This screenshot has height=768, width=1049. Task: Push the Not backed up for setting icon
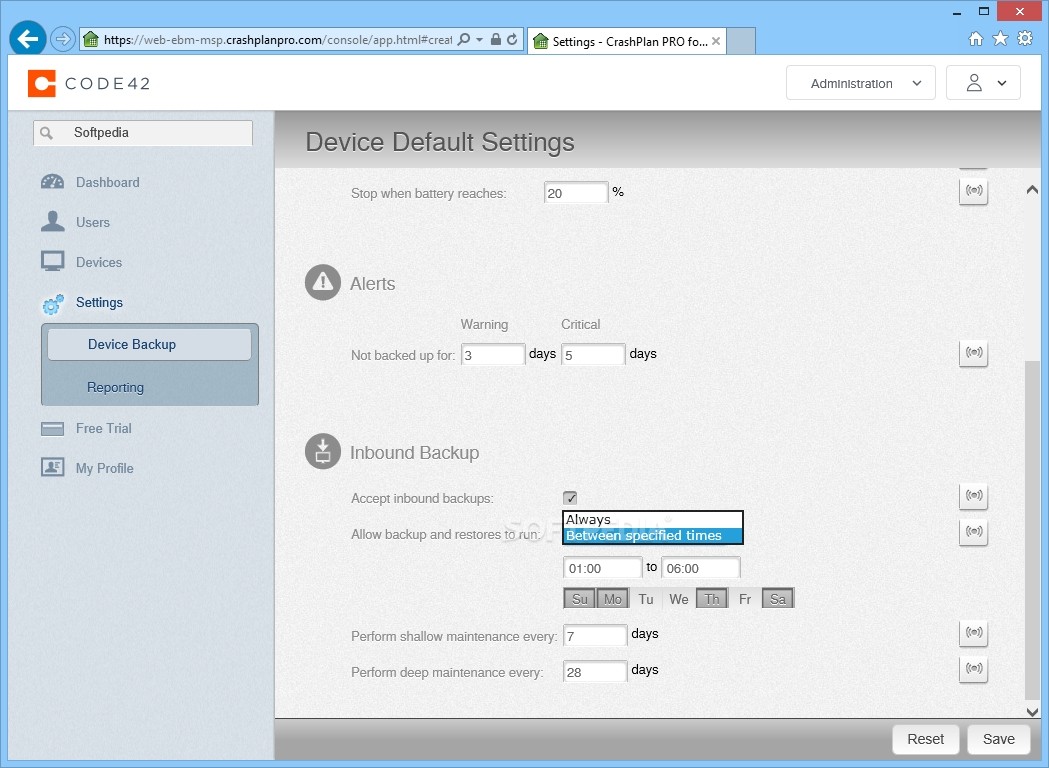[x=973, y=353]
